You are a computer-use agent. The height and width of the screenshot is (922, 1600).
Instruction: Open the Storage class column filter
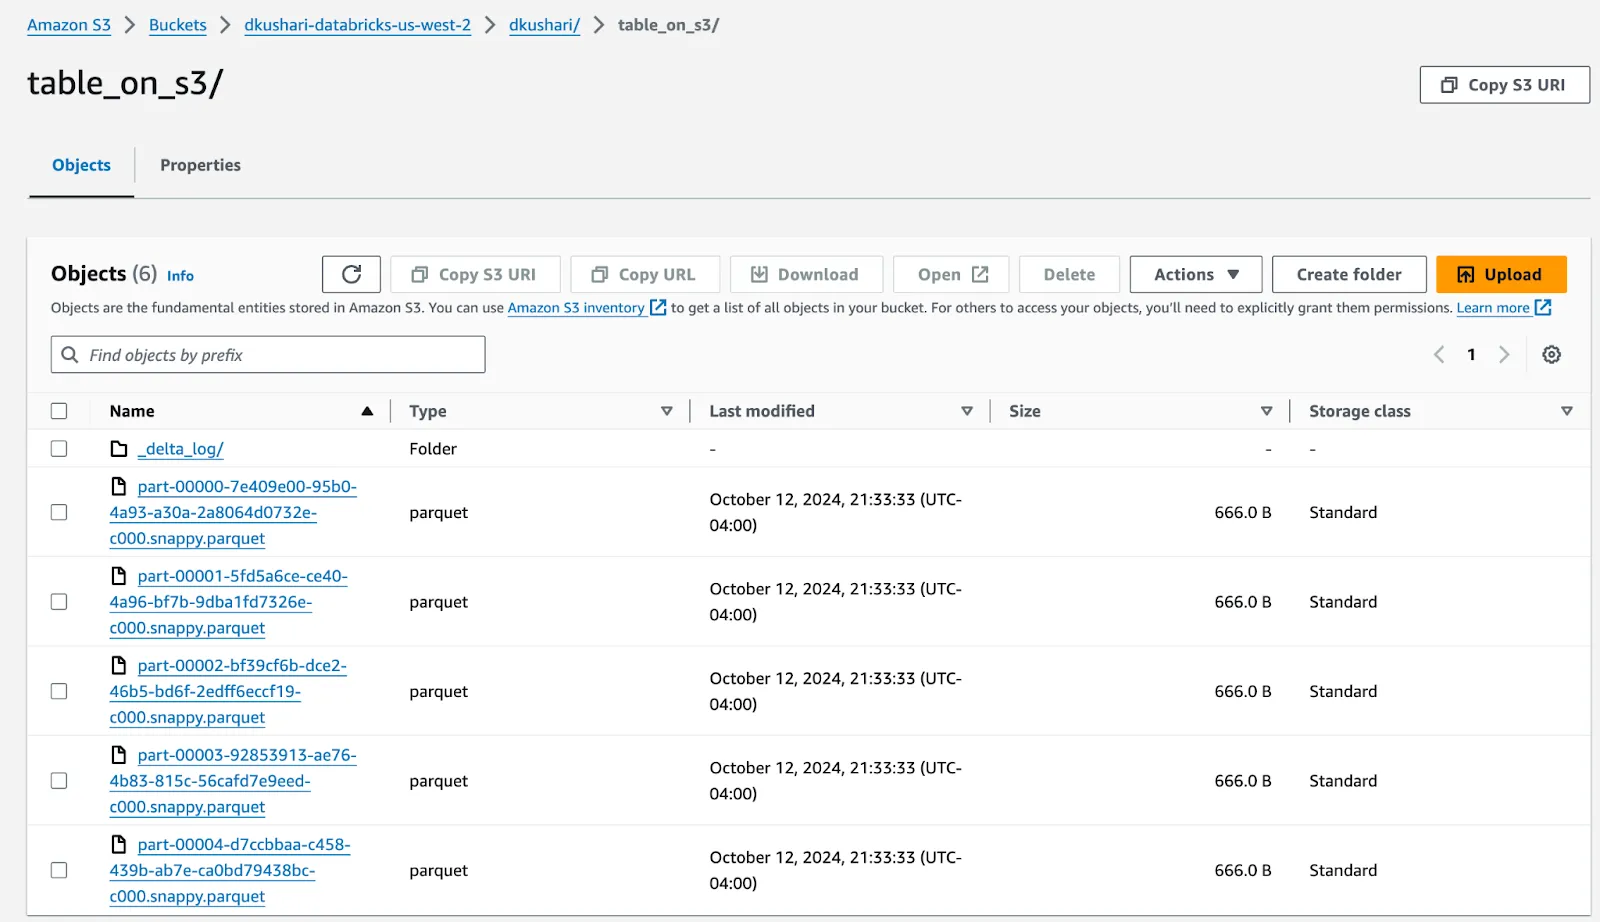tap(1566, 410)
